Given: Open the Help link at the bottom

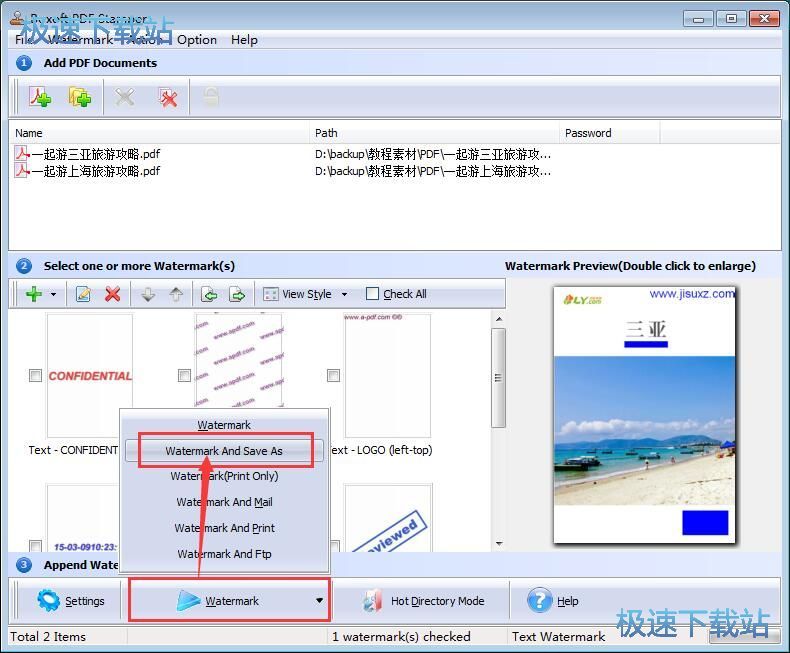Looking at the screenshot, I should [567, 601].
